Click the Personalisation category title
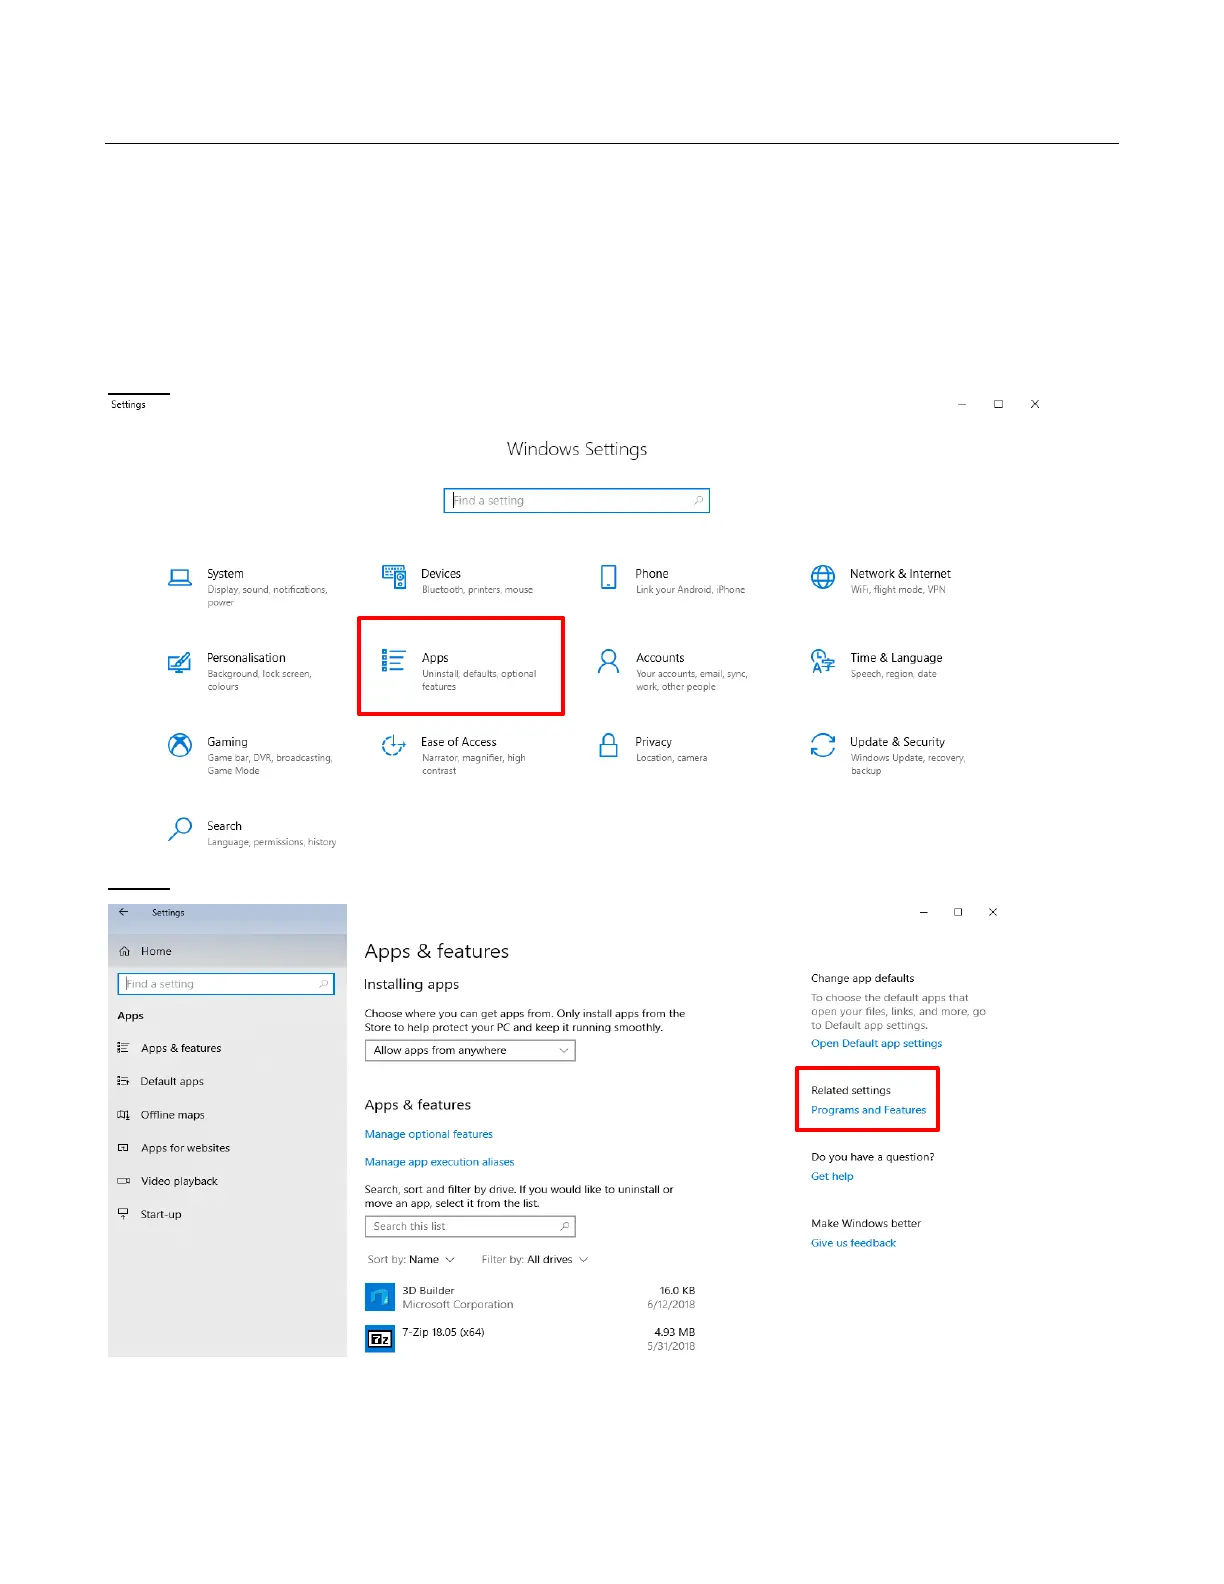This screenshot has width=1224, height=1584. pyautogui.click(x=246, y=657)
